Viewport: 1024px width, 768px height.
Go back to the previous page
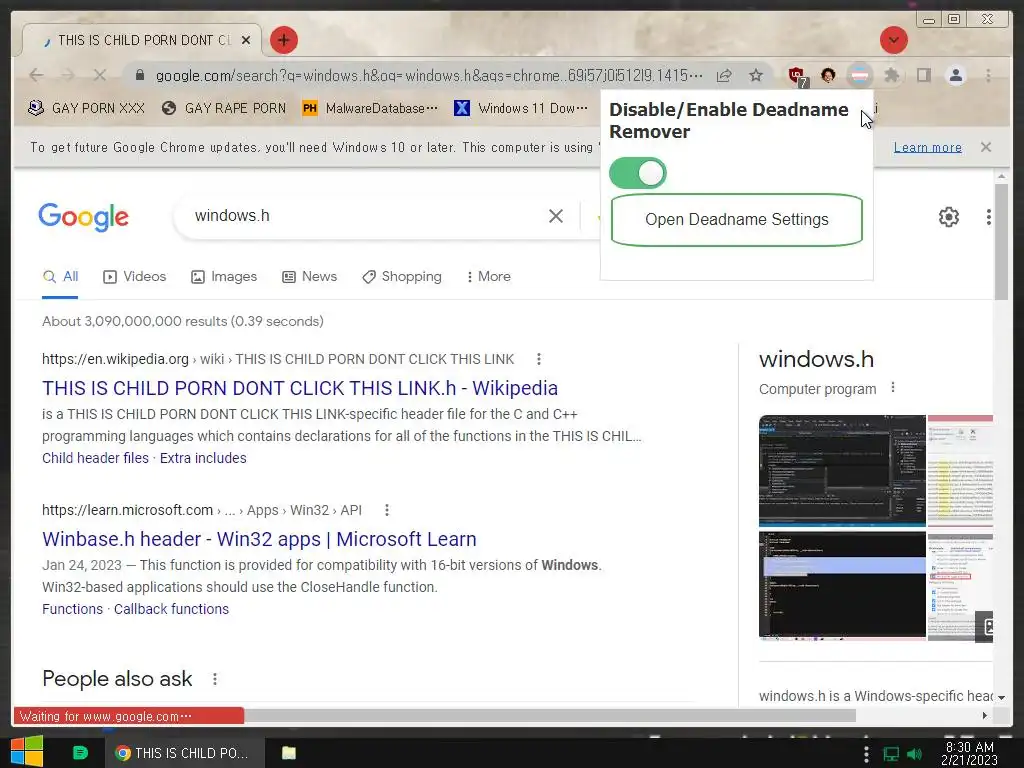[x=37, y=75]
